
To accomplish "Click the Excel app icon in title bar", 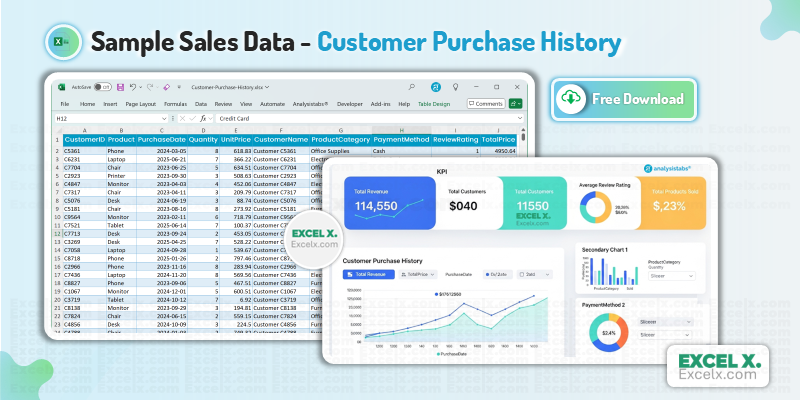I will coord(62,87).
